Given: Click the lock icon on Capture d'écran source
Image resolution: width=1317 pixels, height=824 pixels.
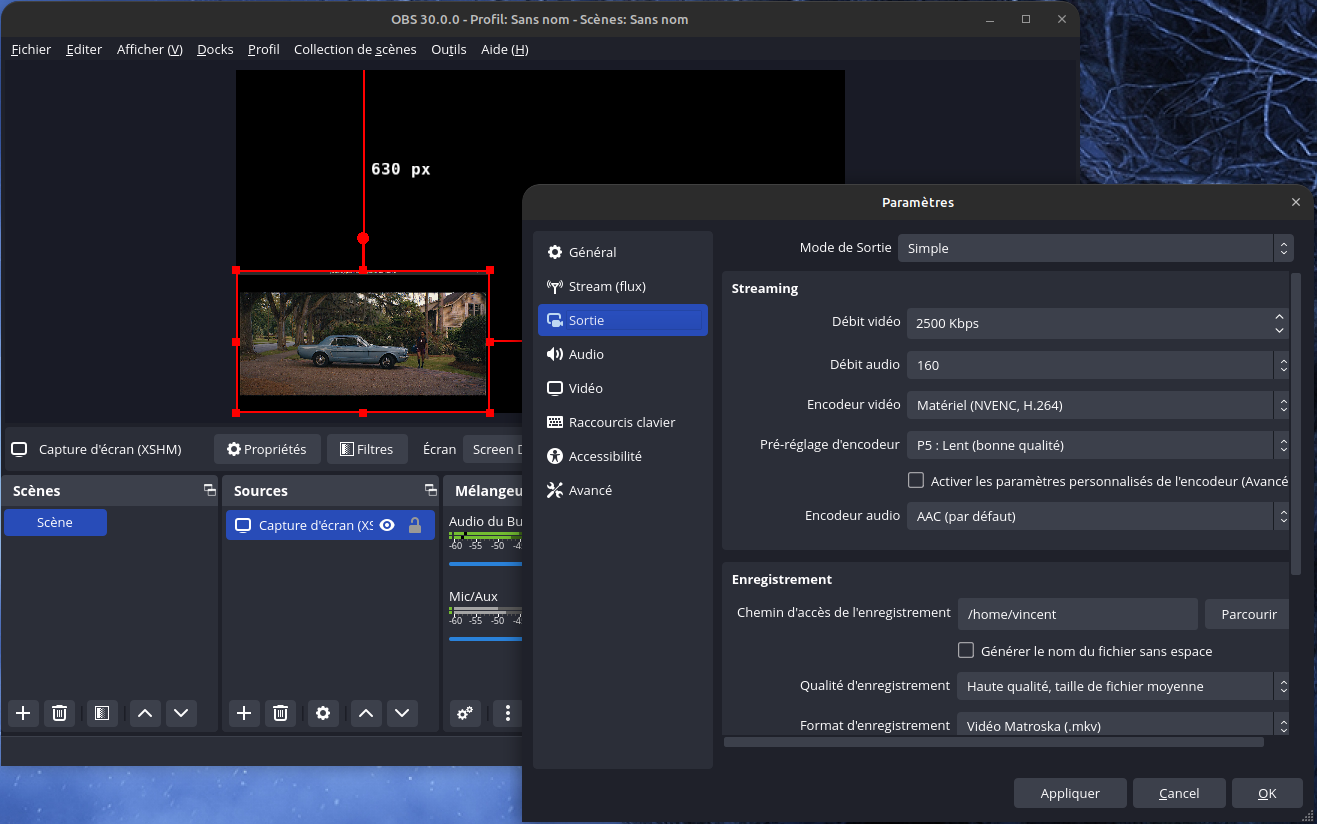Looking at the screenshot, I should pyautogui.click(x=415, y=525).
